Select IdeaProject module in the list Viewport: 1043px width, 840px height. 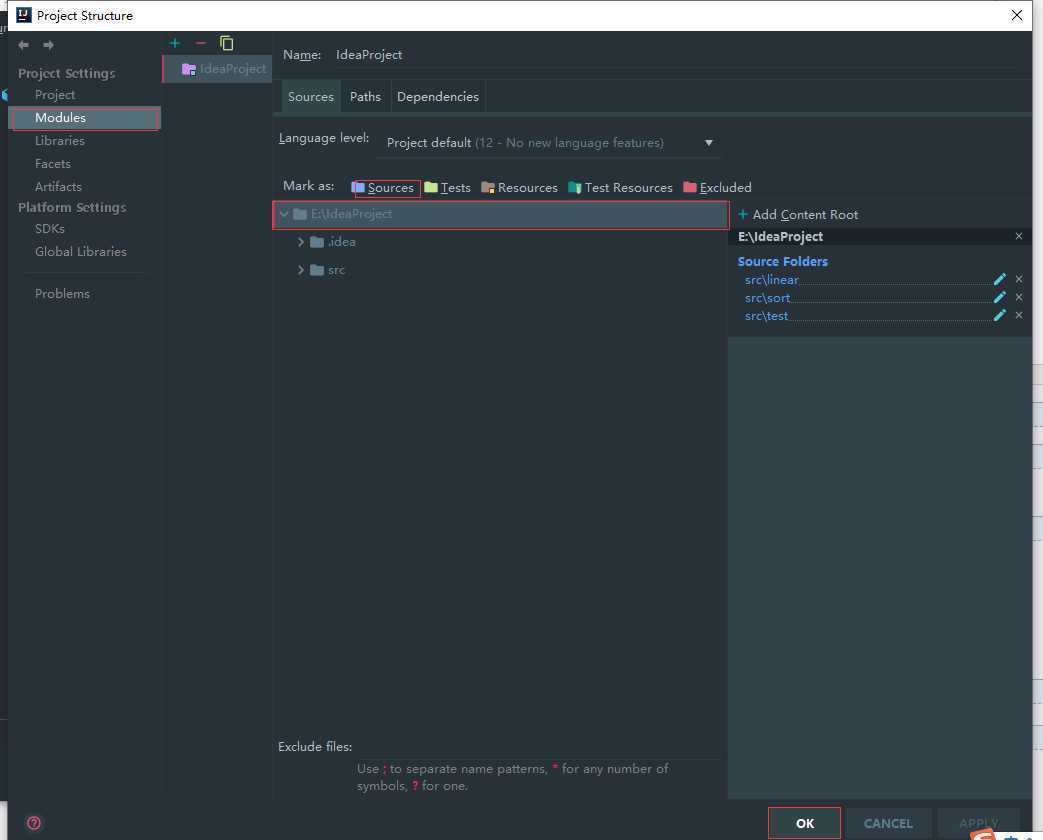point(218,69)
